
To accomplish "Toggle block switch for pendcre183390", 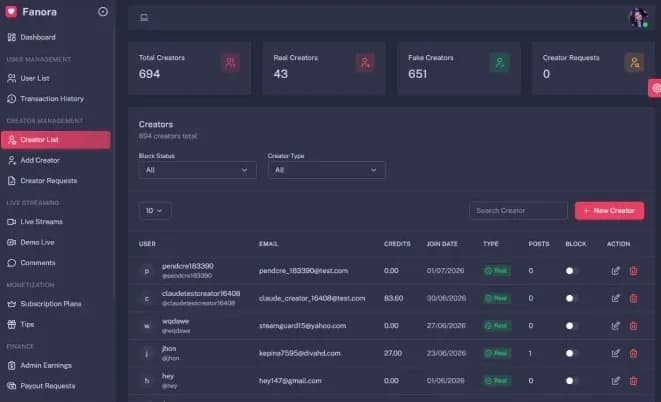I will (572, 271).
